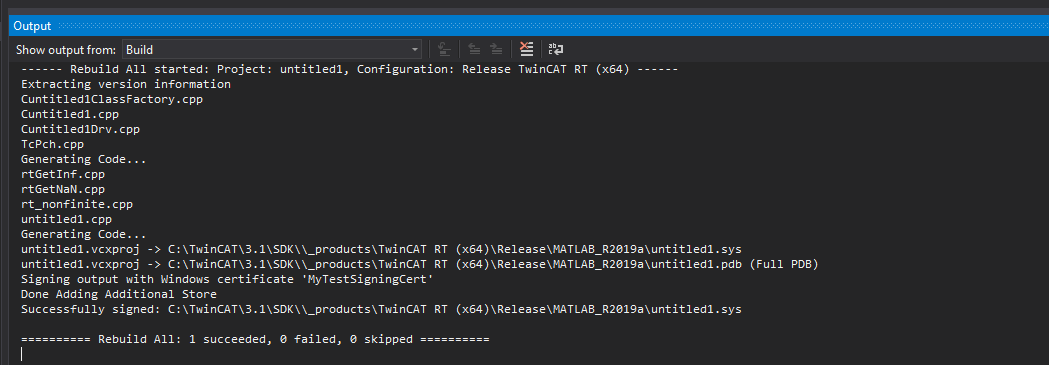Viewport: 1049px width, 365px height.
Task: Click the 'Show output from:' label
Action: coord(66,49)
